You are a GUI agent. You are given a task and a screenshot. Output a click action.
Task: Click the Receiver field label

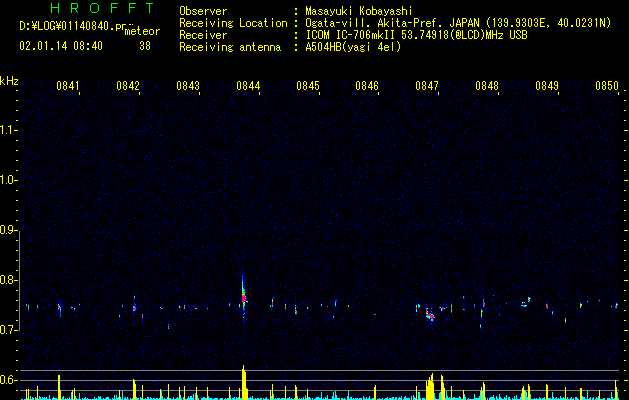[x=203, y=35]
